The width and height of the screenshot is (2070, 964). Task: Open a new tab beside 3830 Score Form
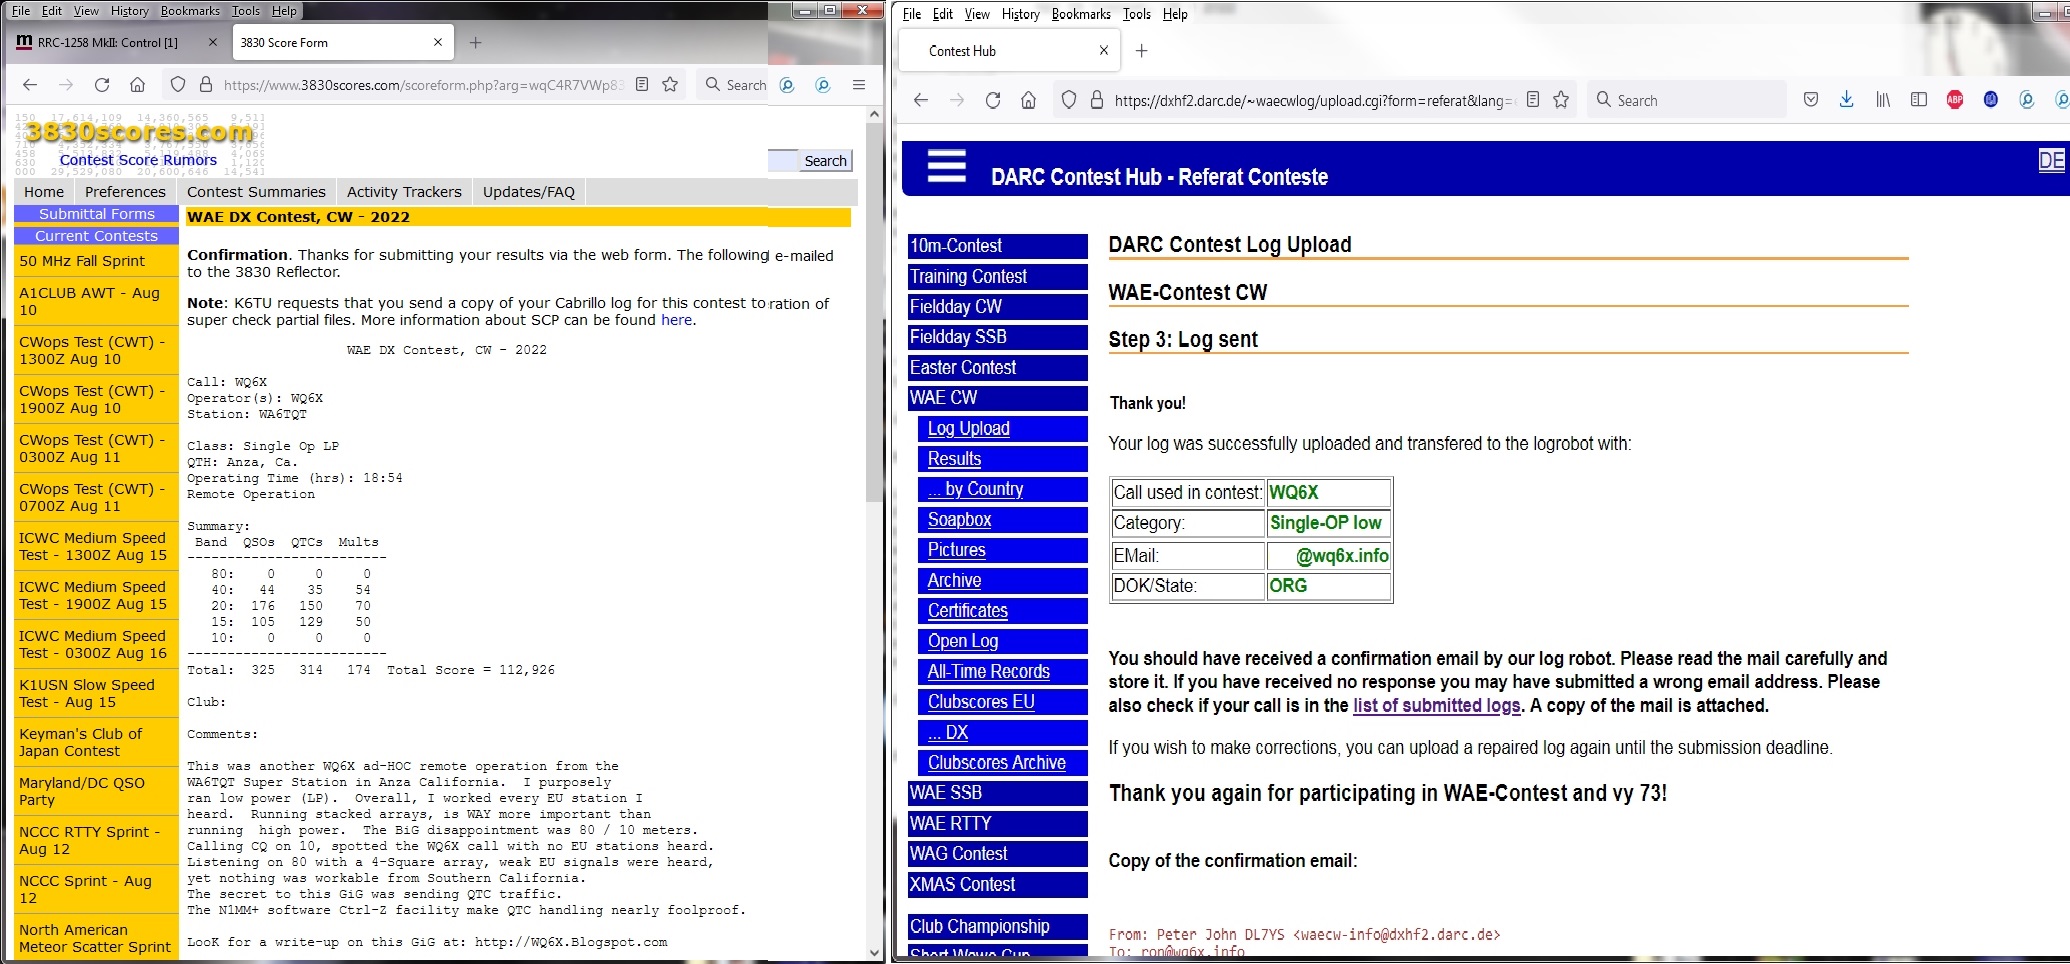point(476,43)
